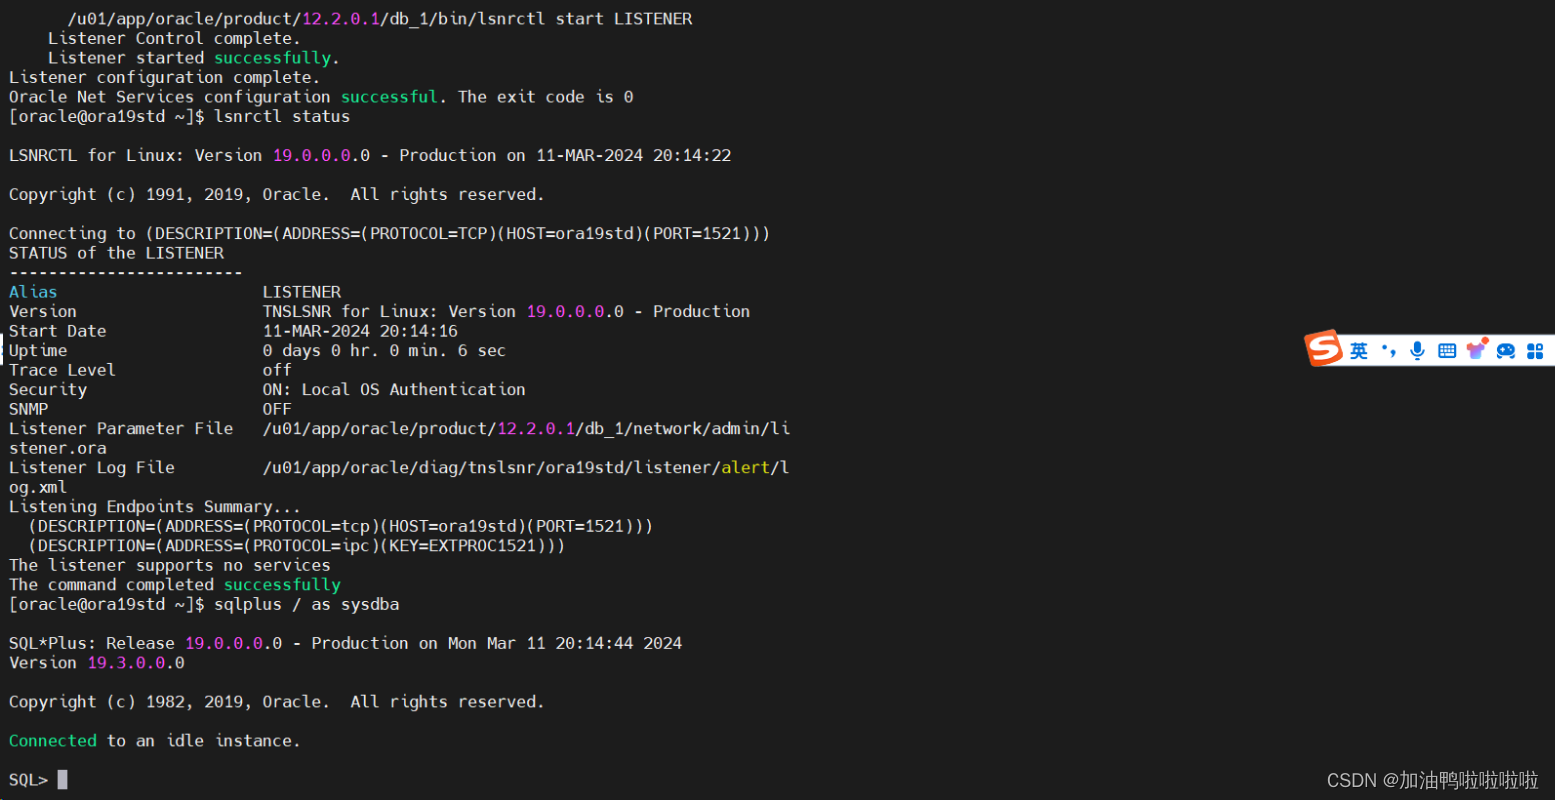Open the game controller icon in the IME bar
This screenshot has height=800, width=1555.
[x=1505, y=350]
